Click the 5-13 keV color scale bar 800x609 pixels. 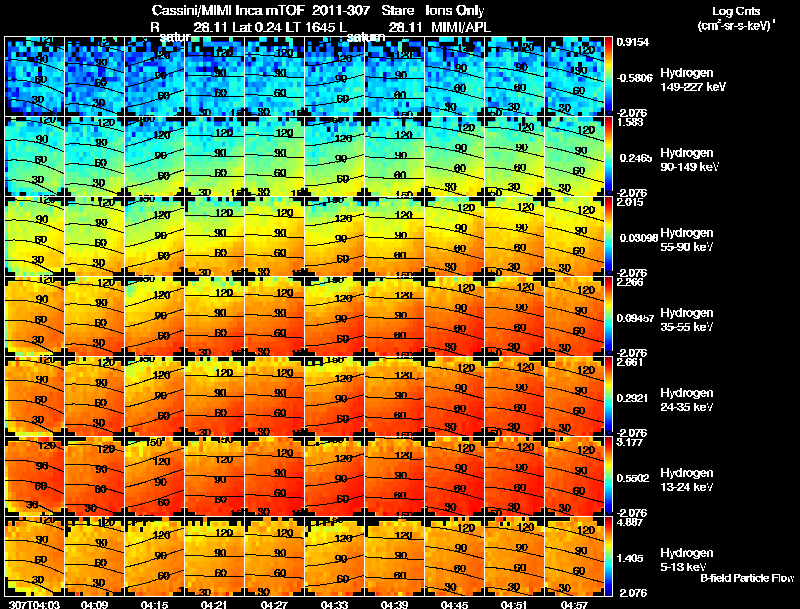click(x=608, y=557)
